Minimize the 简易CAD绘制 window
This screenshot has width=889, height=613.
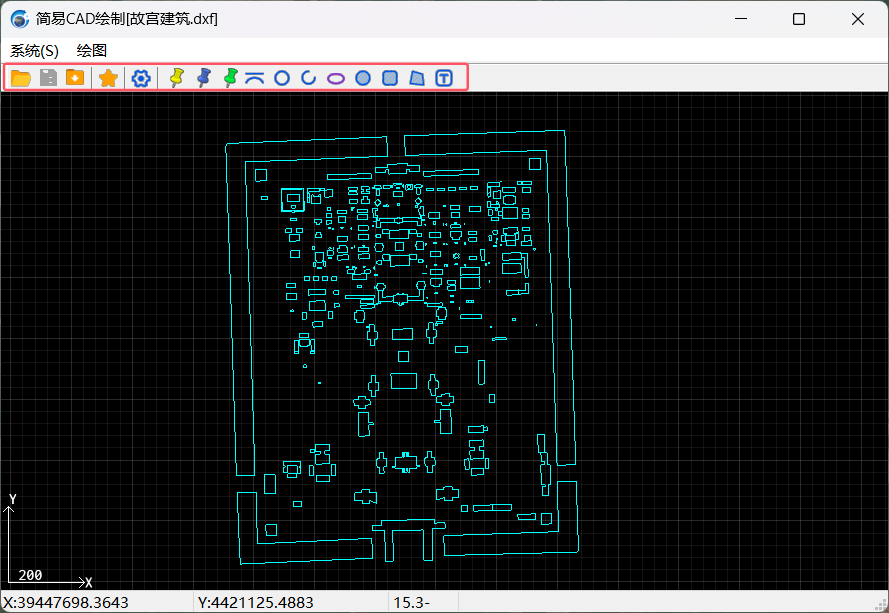tap(741, 19)
